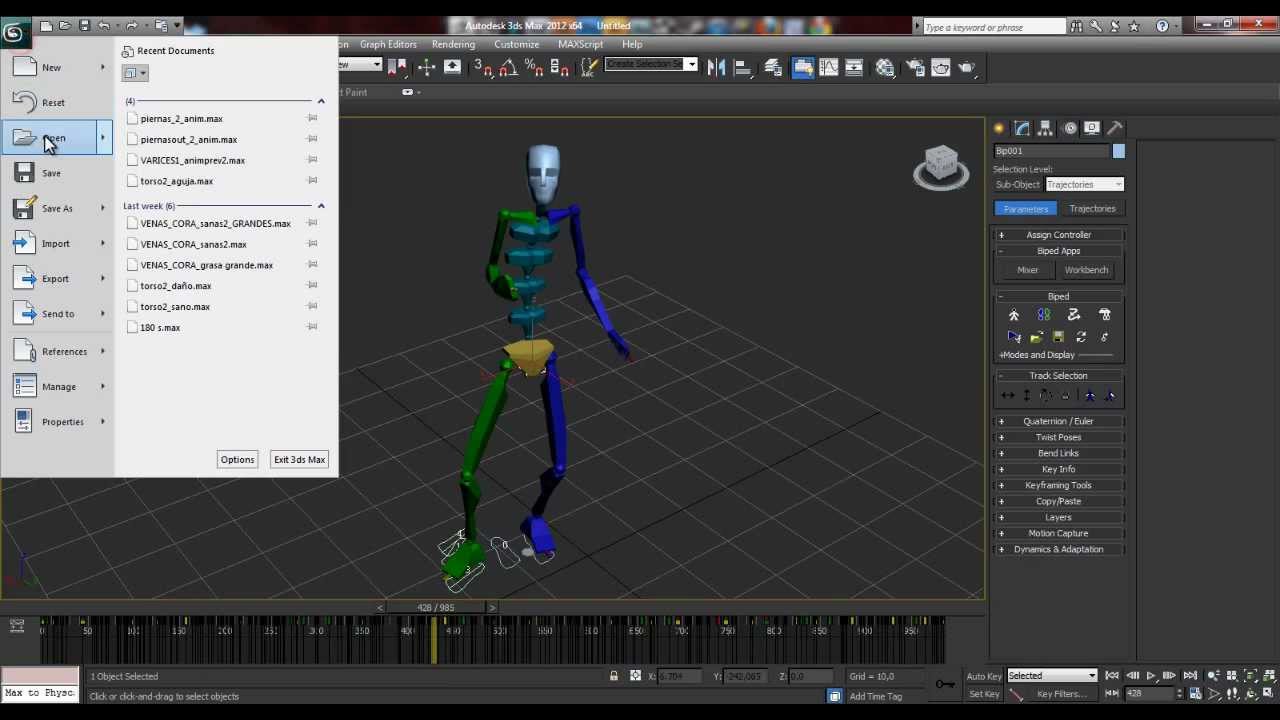1280x720 pixels.
Task: Click the Mirror tool in main toolbar
Action: point(716,67)
